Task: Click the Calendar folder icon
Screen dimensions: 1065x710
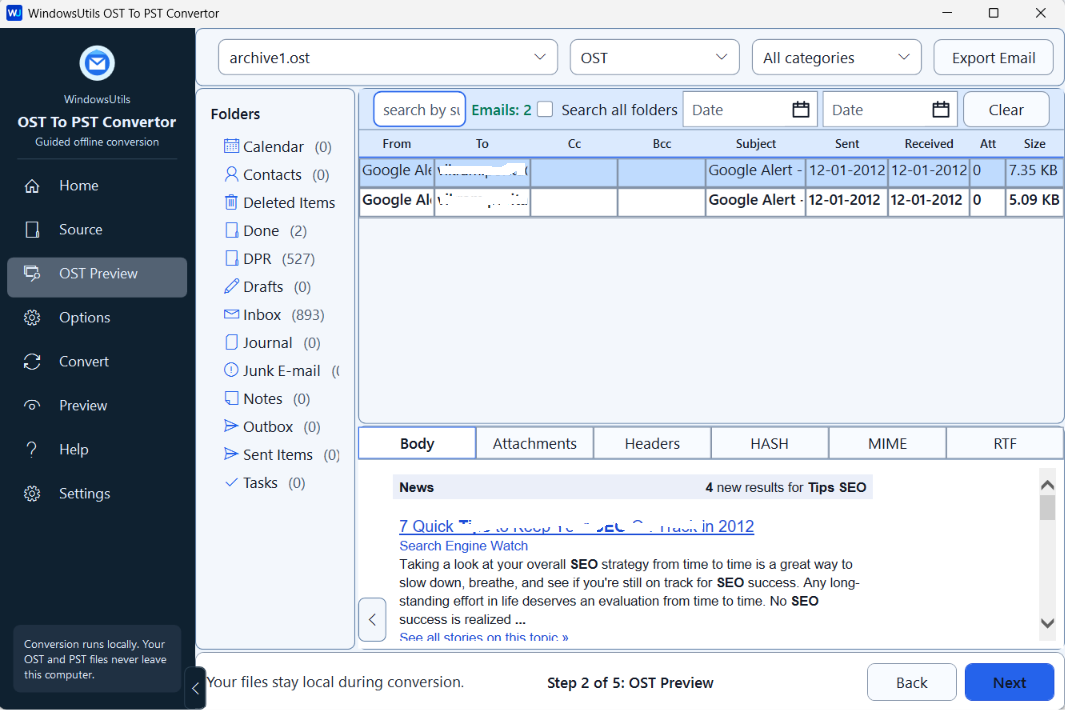Action: [x=232, y=146]
